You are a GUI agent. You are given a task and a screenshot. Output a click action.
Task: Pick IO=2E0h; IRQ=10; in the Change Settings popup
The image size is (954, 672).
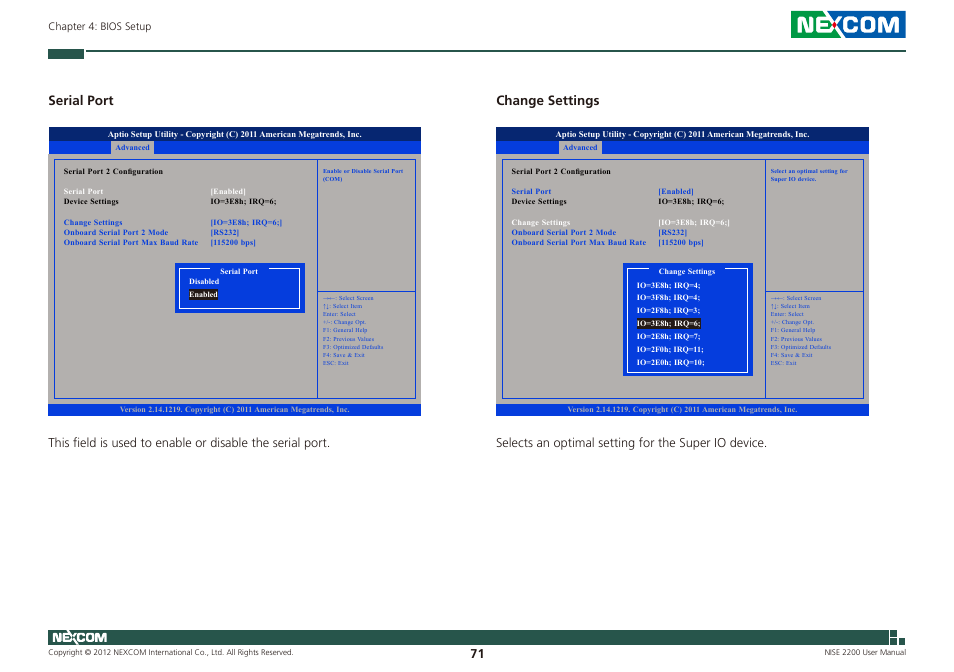tap(670, 362)
